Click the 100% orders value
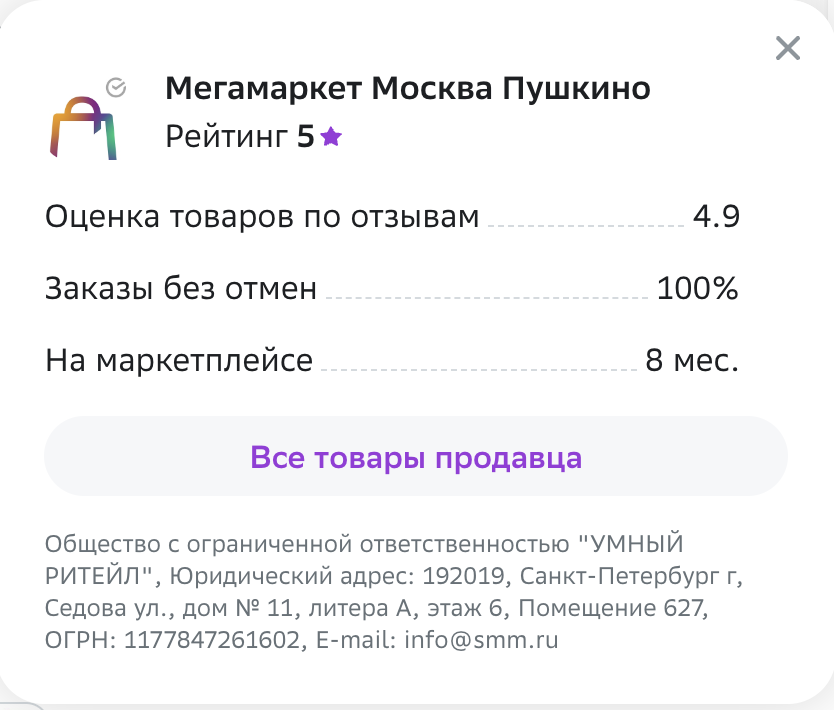The image size is (834, 710). coord(697,288)
